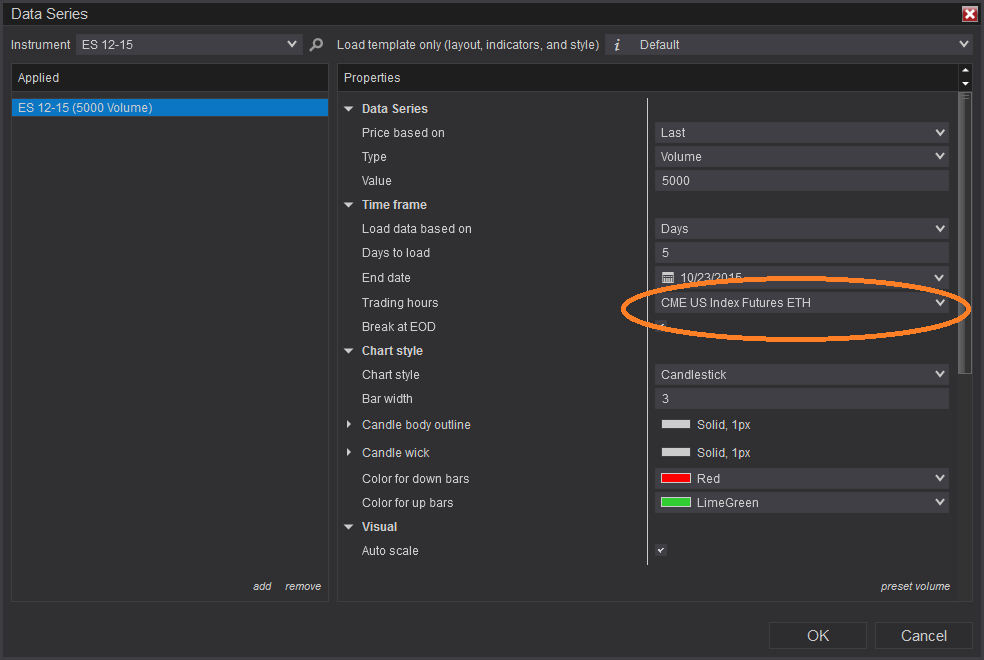Open the End date calendar icon
The height and width of the screenshot is (660, 984).
pyautogui.click(x=668, y=278)
